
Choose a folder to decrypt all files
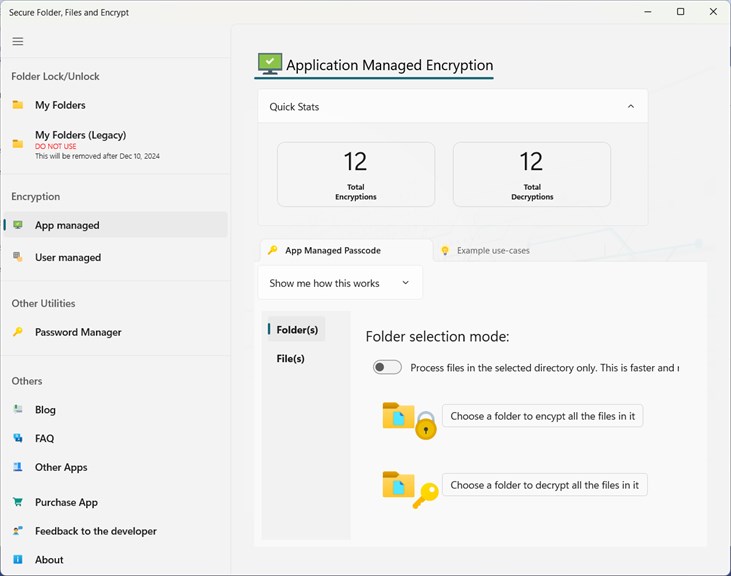(545, 485)
